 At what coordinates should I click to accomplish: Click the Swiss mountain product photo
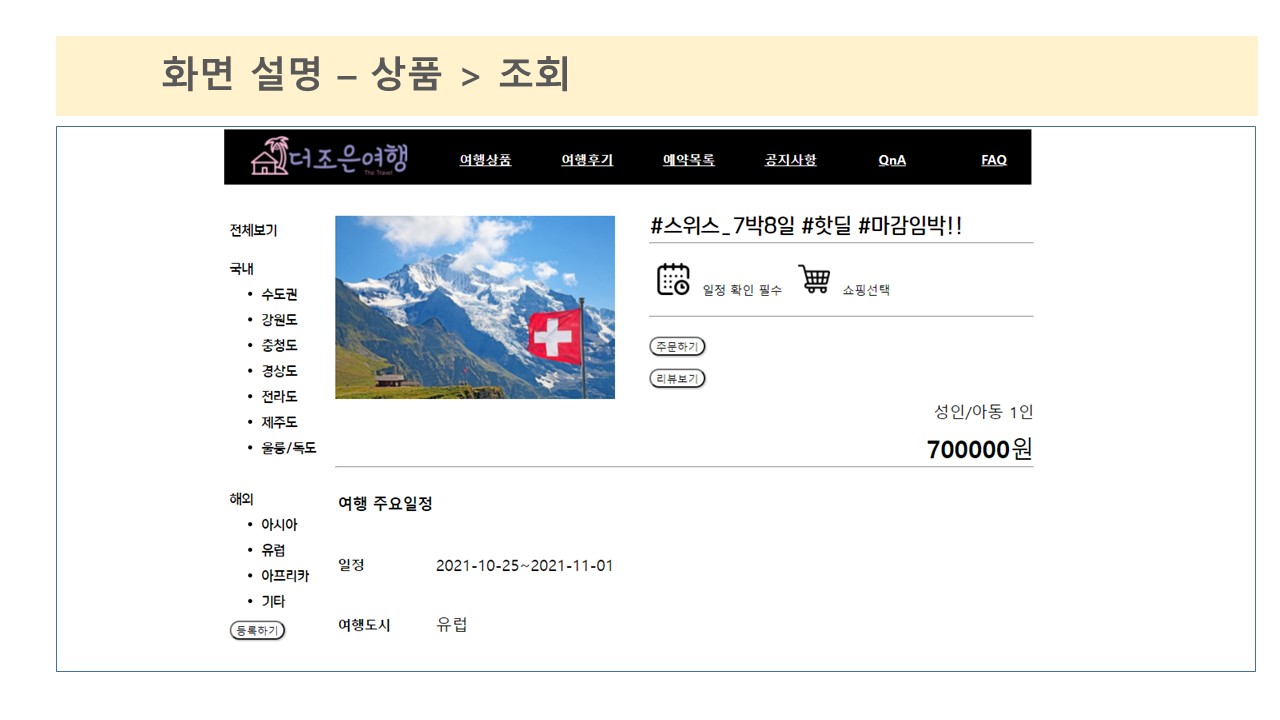coord(475,307)
